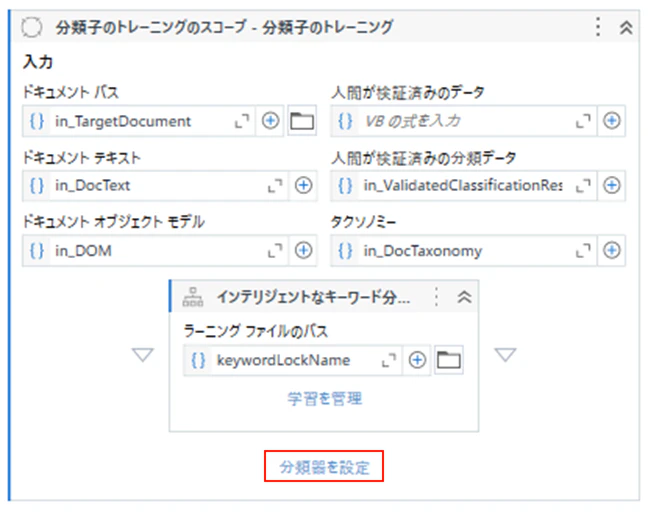The height and width of the screenshot is (512, 648).
Task: Click the インテリジェントなキーワード分... title text
Action: 313,297
